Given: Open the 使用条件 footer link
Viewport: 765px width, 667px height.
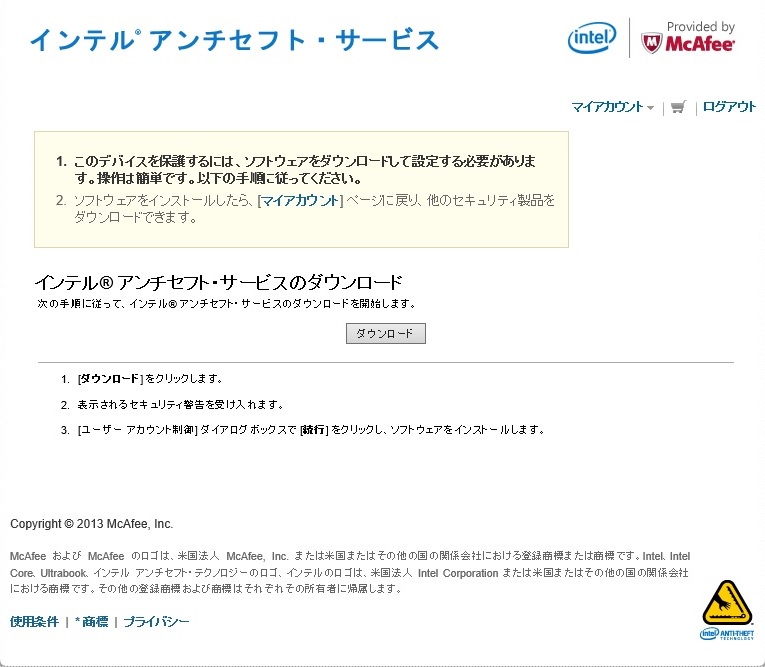Looking at the screenshot, I should point(34,622).
